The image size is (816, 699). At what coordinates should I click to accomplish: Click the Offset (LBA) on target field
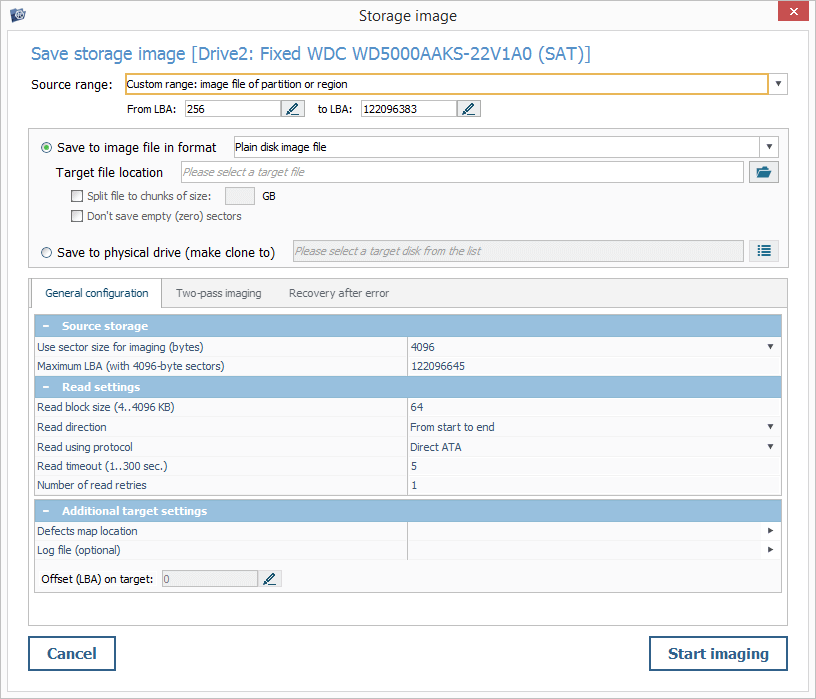click(210, 579)
